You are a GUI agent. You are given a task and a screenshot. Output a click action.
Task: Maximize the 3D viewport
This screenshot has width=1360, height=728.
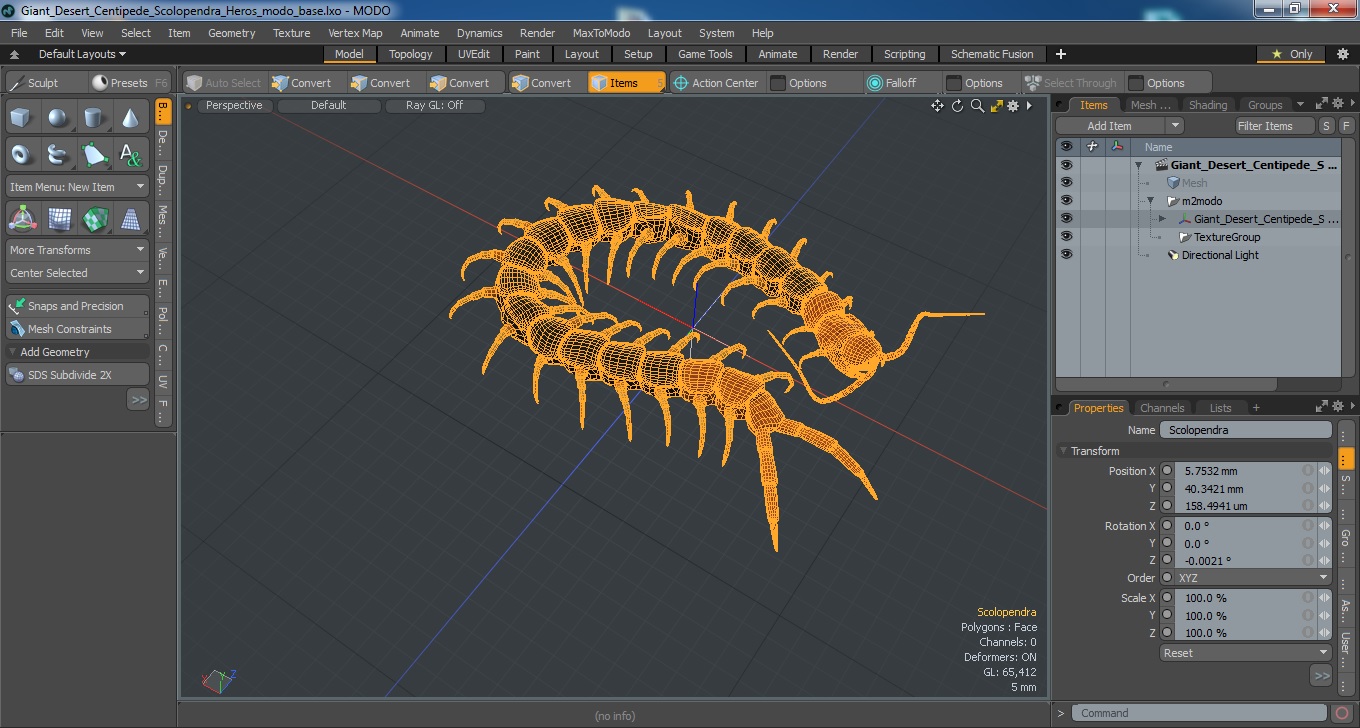click(x=996, y=105)
